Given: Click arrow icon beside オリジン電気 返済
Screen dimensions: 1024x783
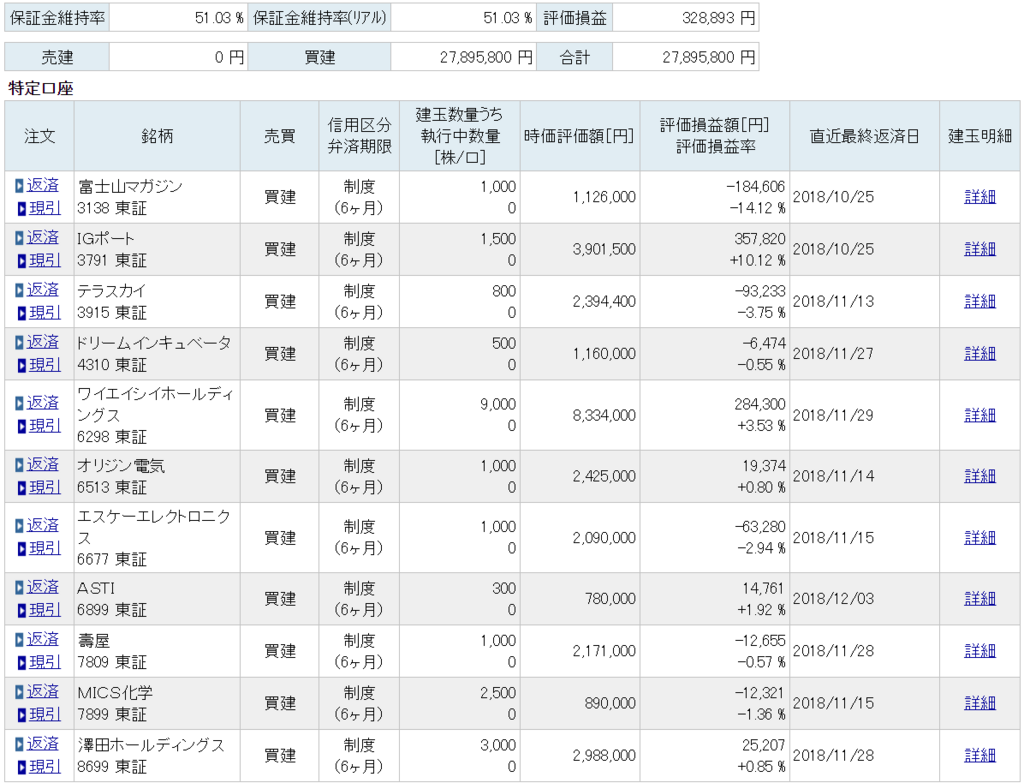Looking at the screenshot, I should 20,466.
